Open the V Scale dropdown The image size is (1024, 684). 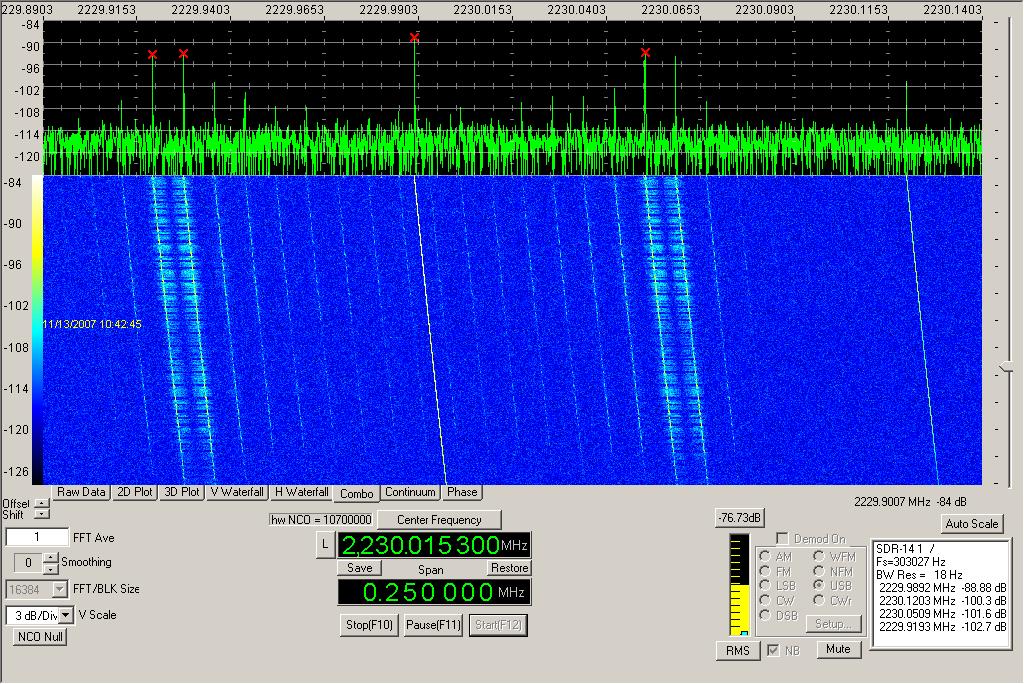[66, 615]
